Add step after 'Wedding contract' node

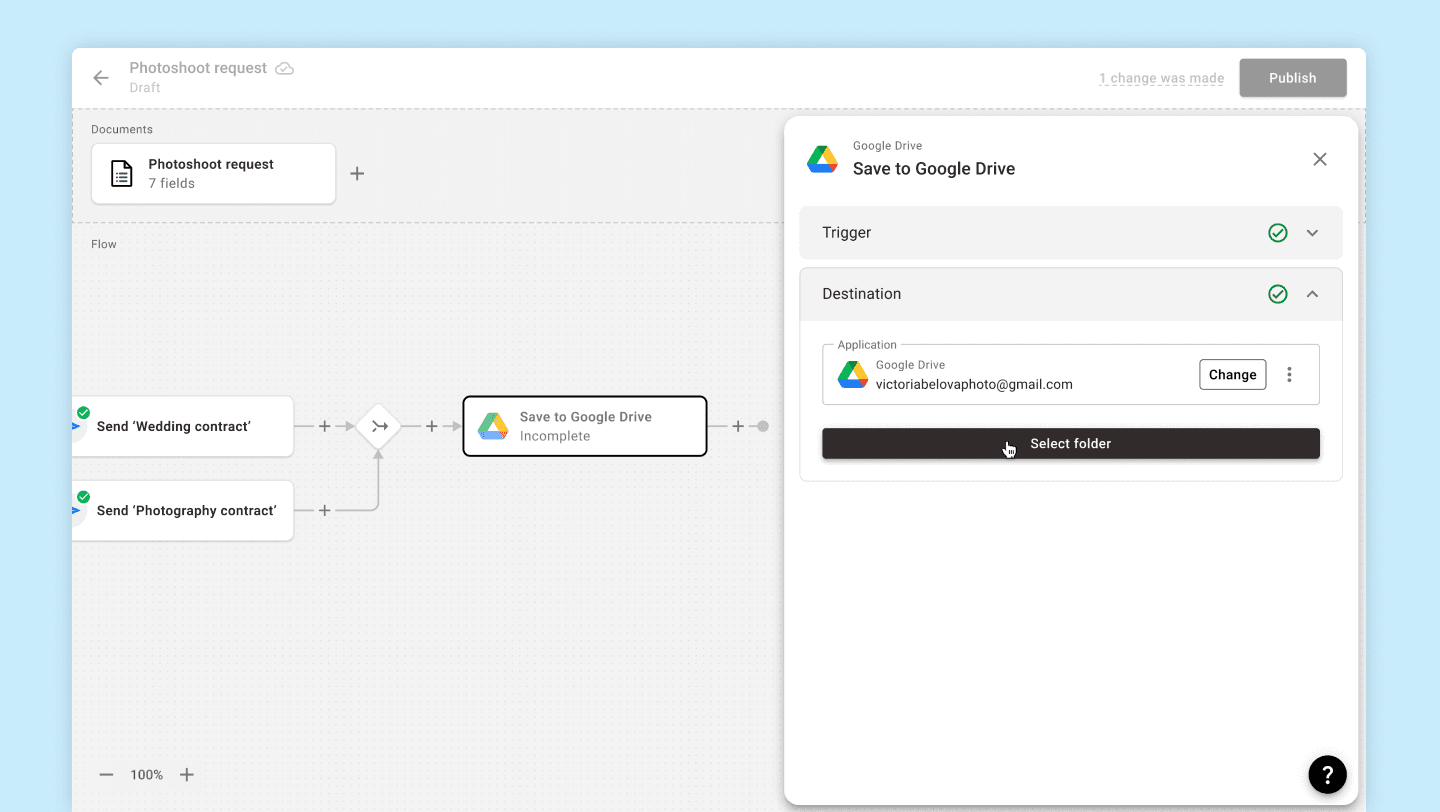tap(324, 426)
